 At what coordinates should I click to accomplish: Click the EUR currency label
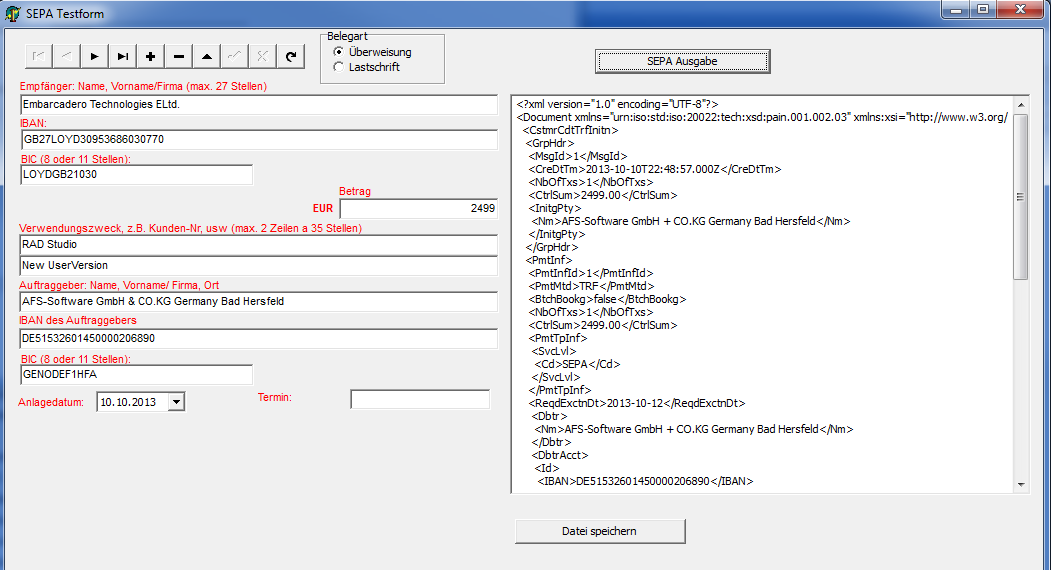[x=323, y=209]
